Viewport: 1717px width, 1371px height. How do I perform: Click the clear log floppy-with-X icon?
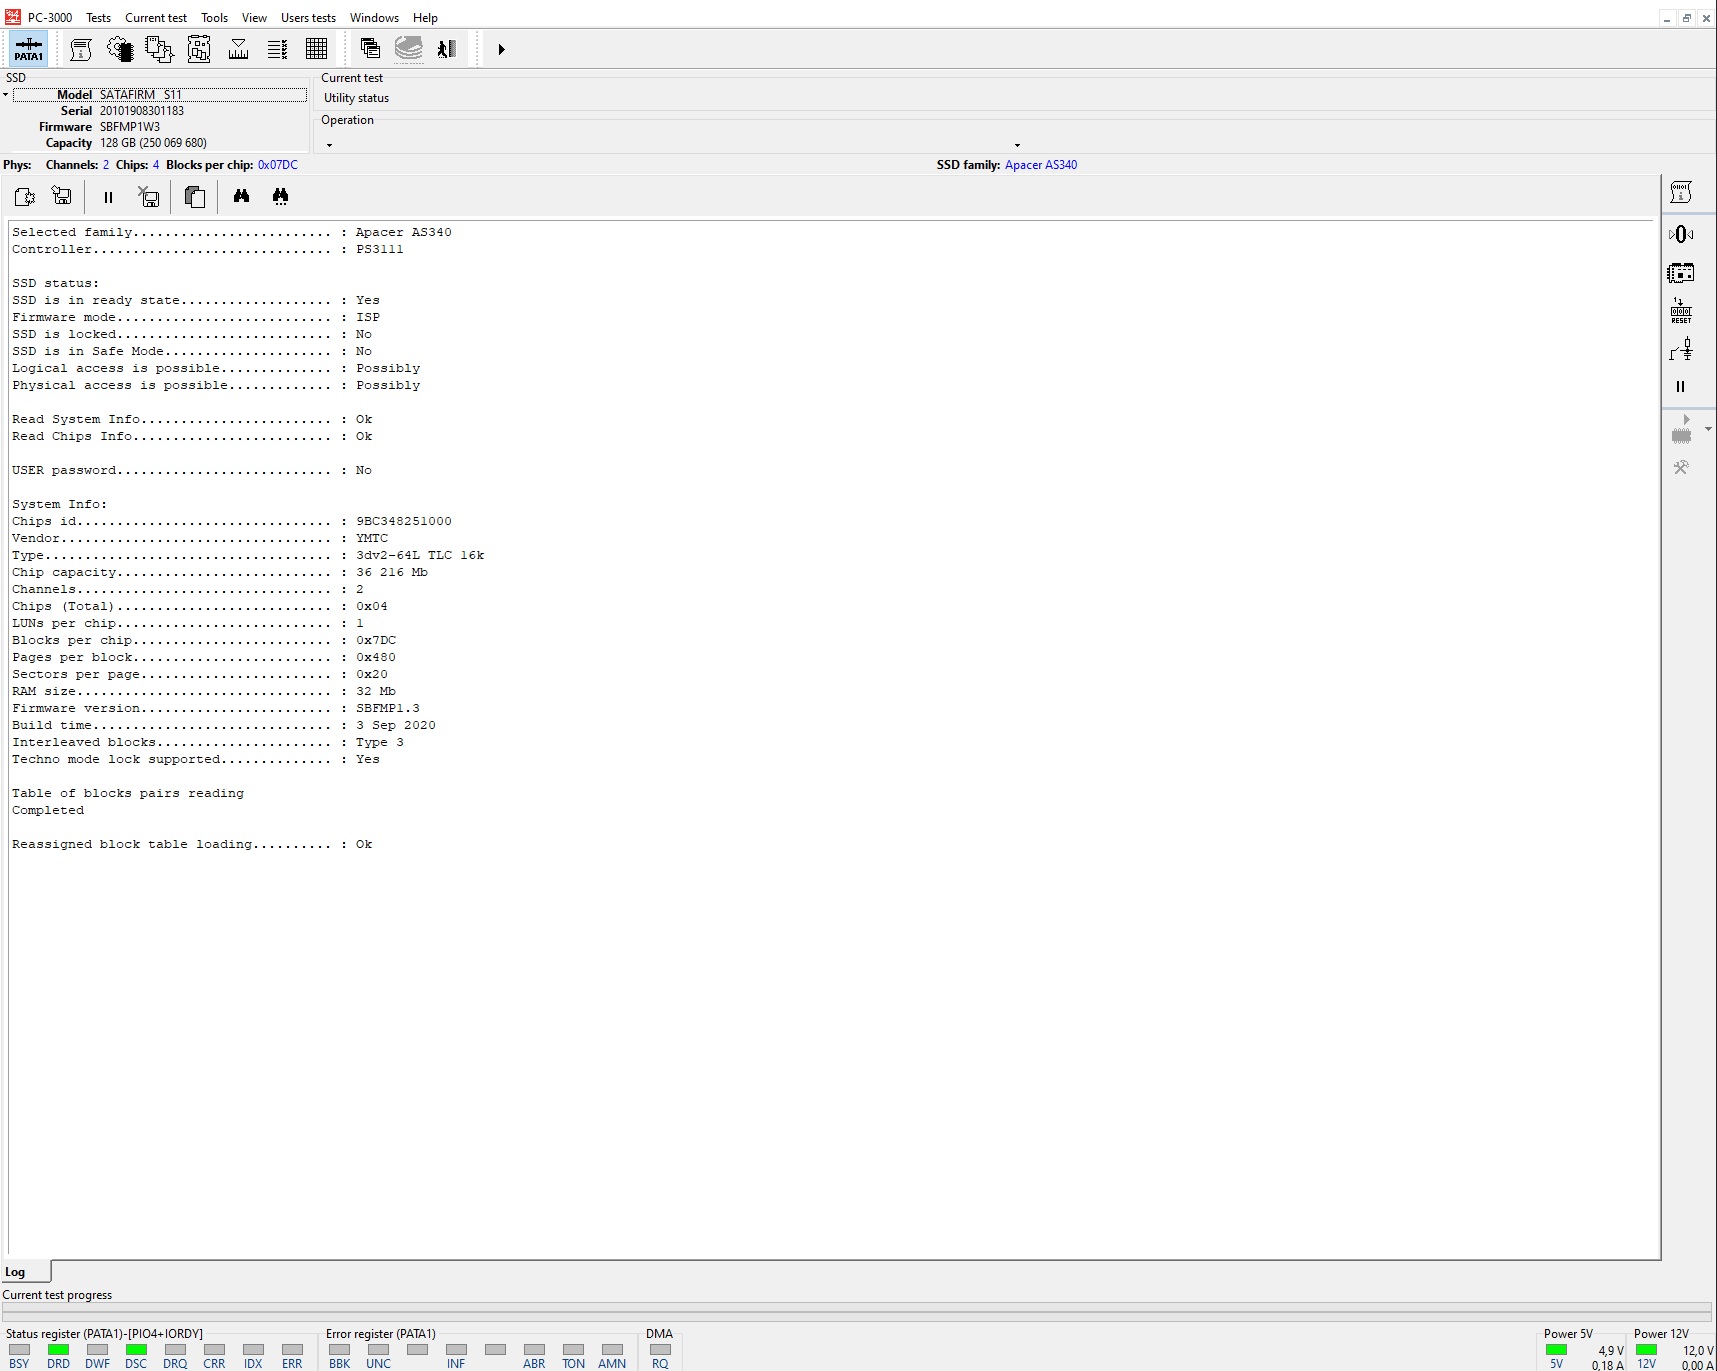click(x=149, y=197)
